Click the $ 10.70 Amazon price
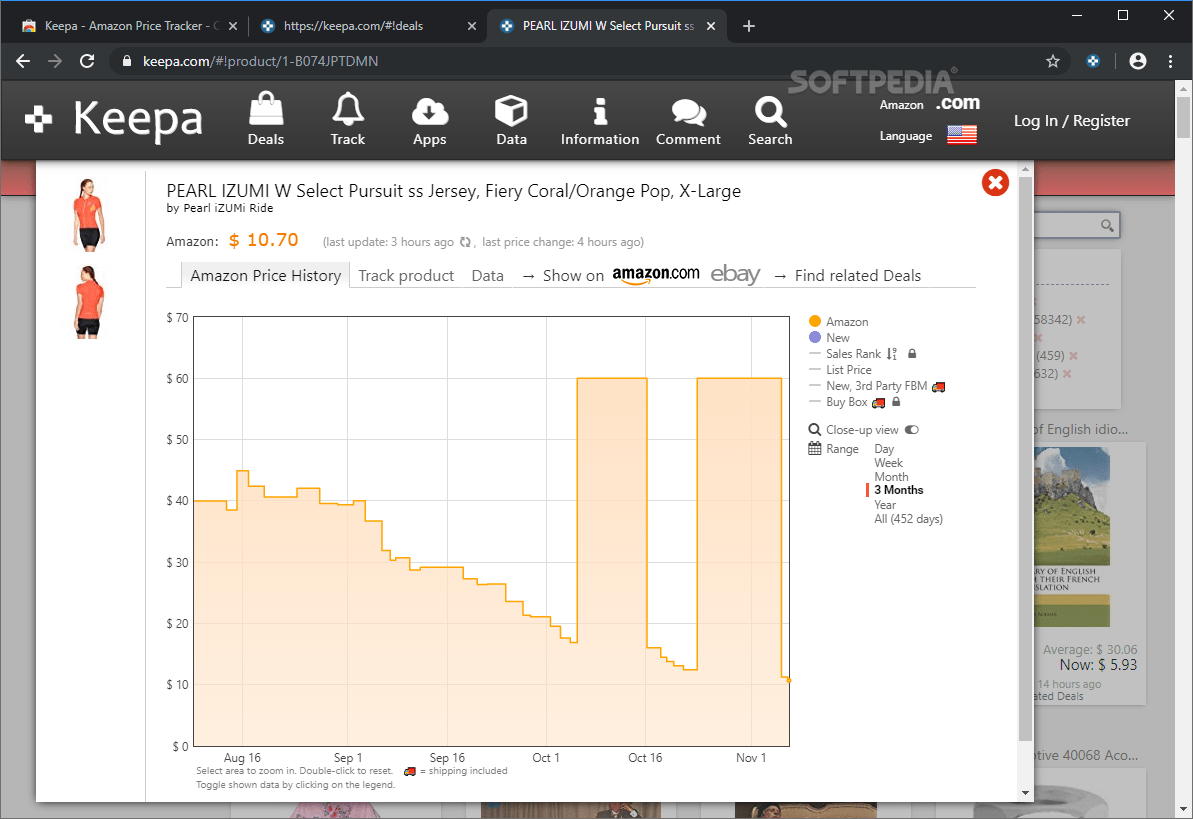1193x819 pixels. 263,241
